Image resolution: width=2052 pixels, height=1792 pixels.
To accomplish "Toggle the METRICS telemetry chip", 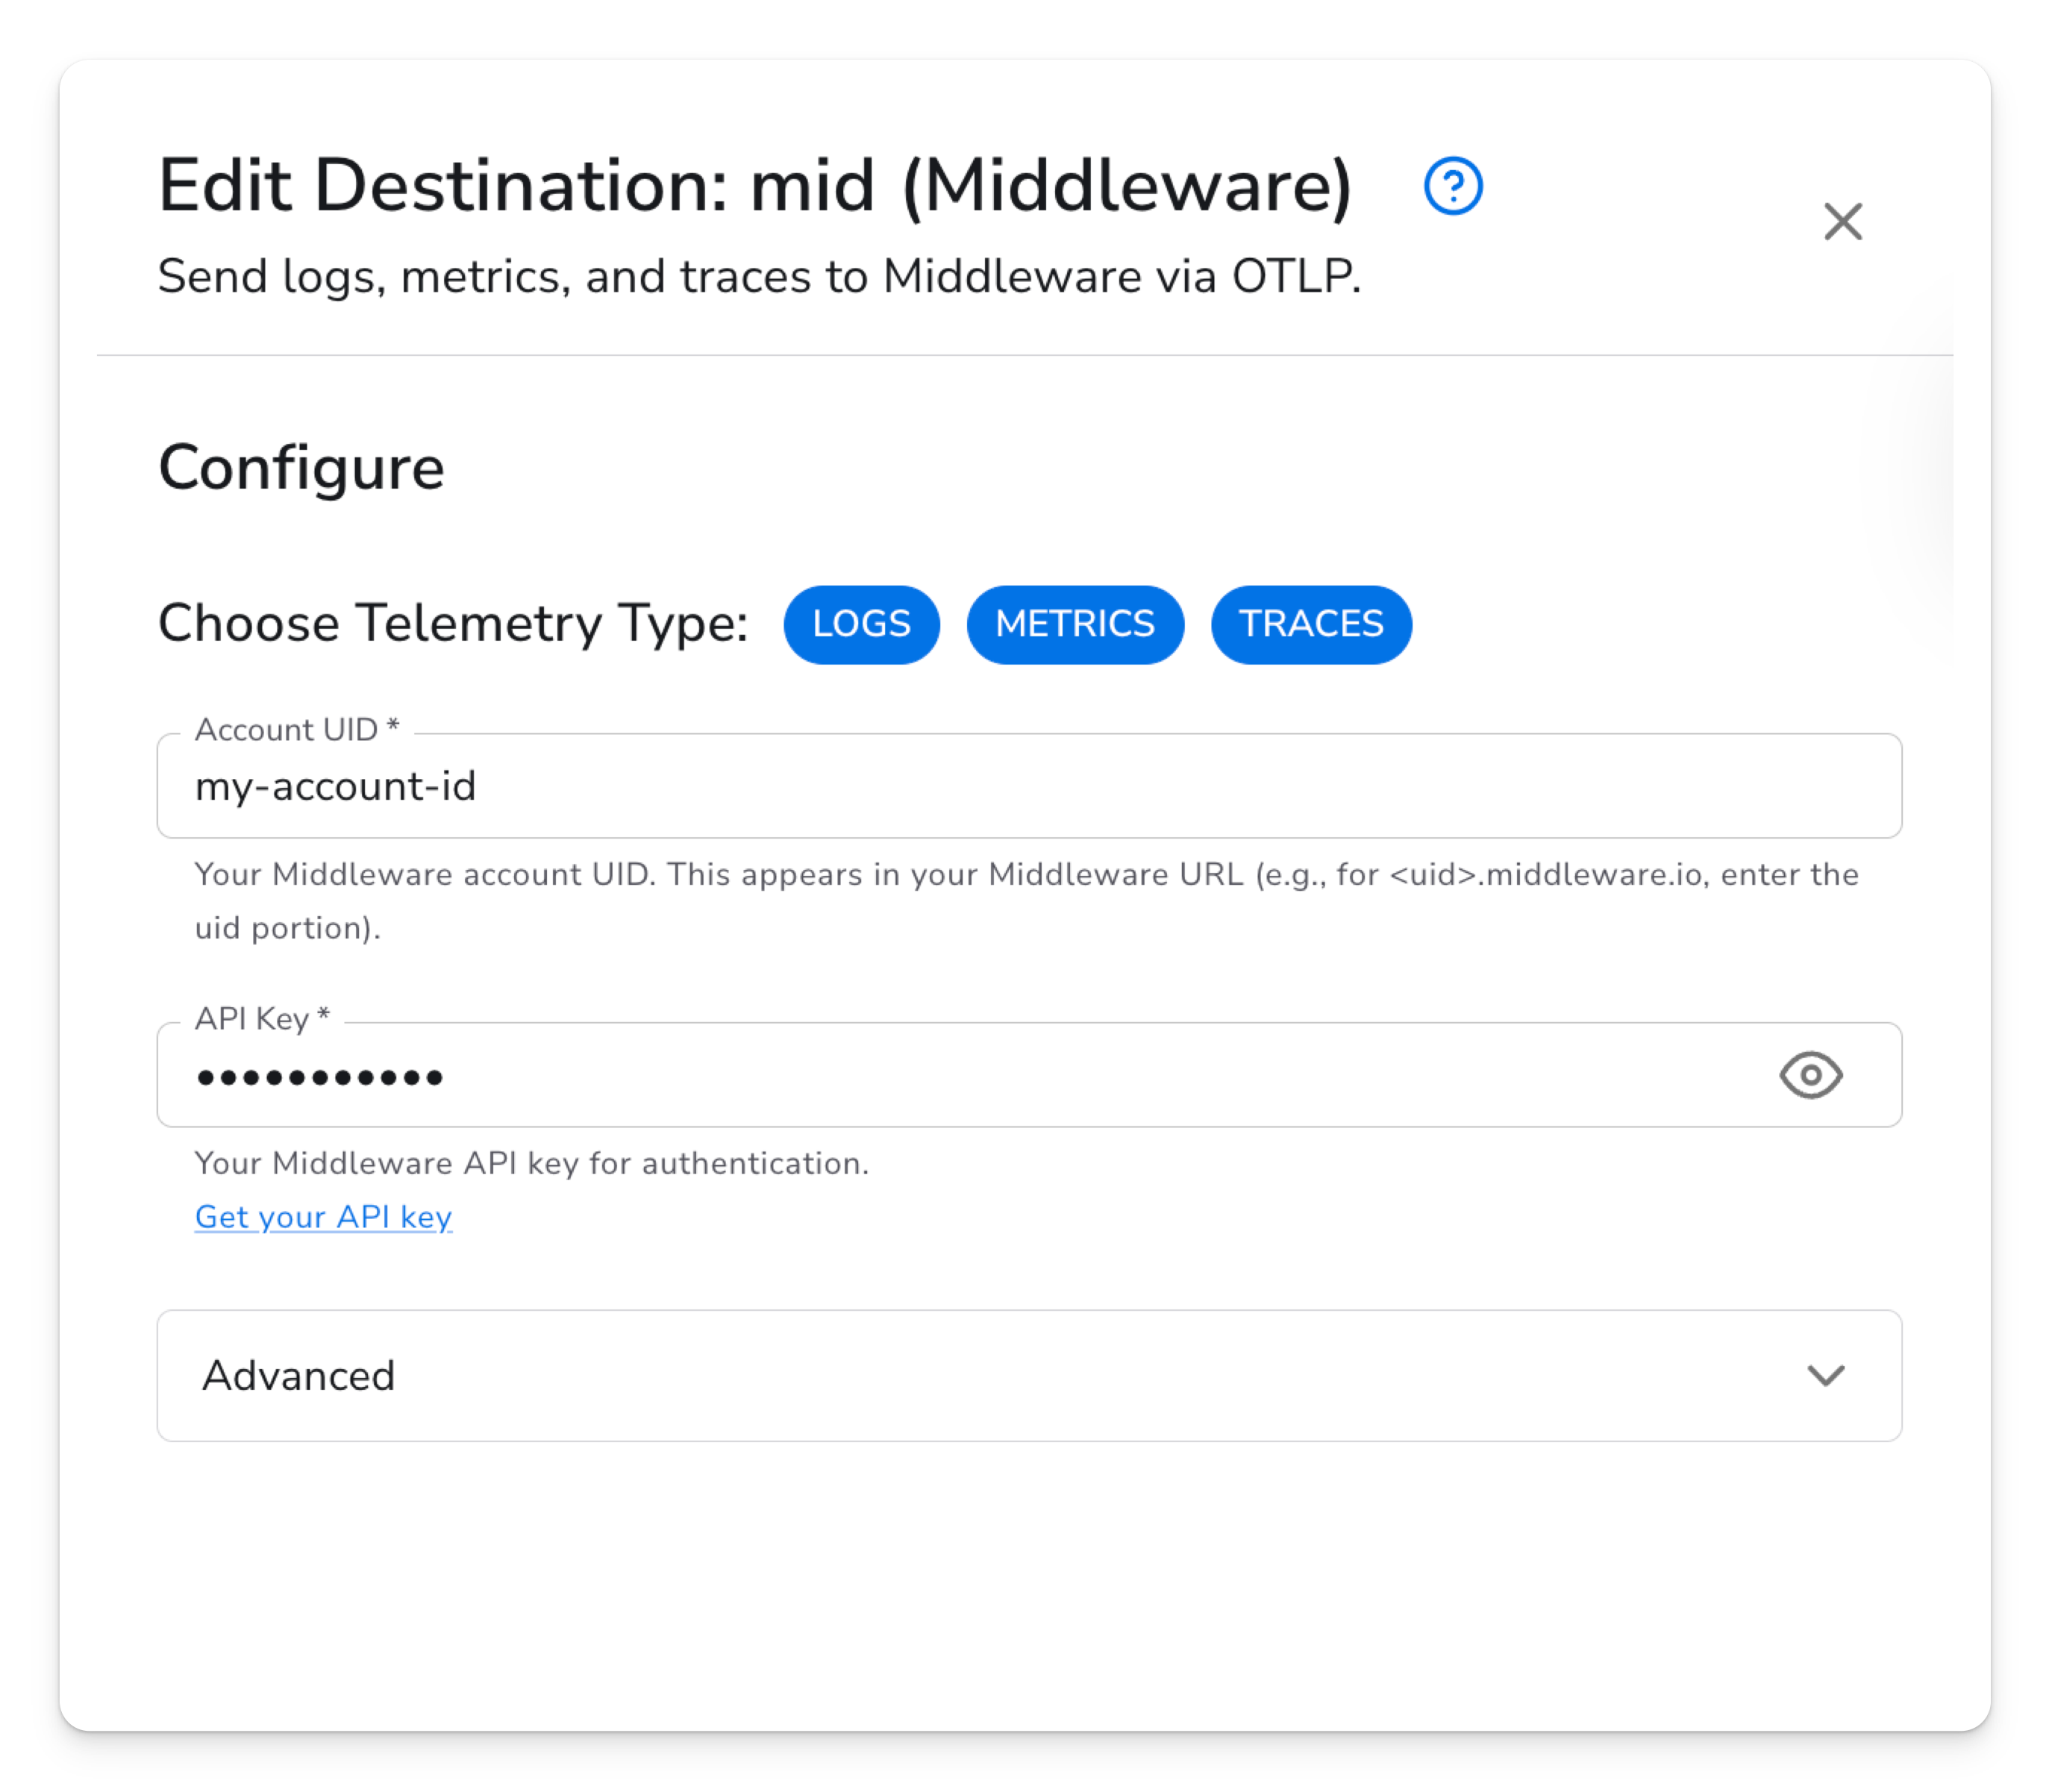I will pyautogui.click(x=1075, y=624).
